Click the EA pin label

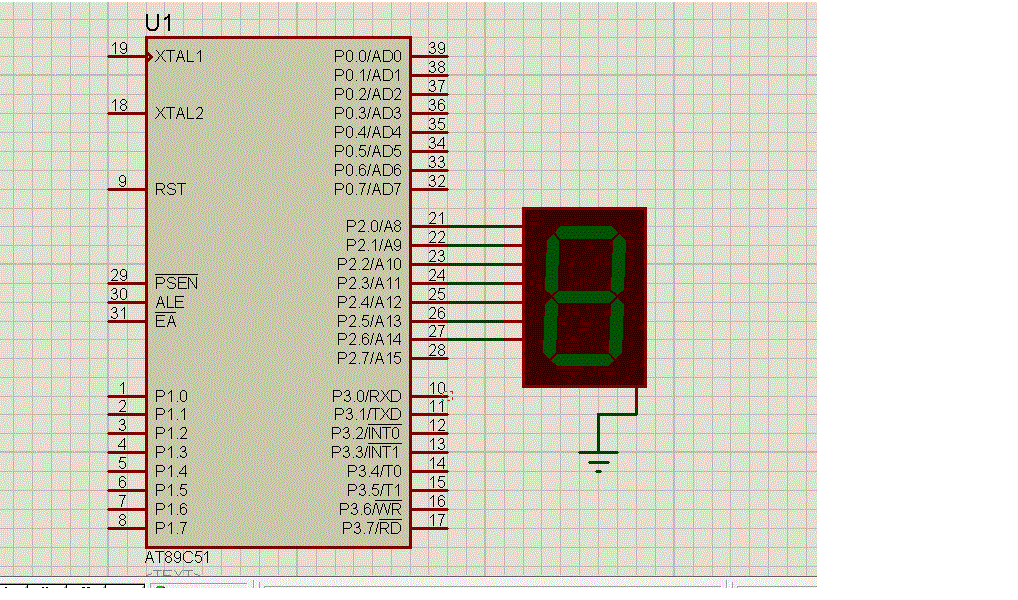pos(166,321)
